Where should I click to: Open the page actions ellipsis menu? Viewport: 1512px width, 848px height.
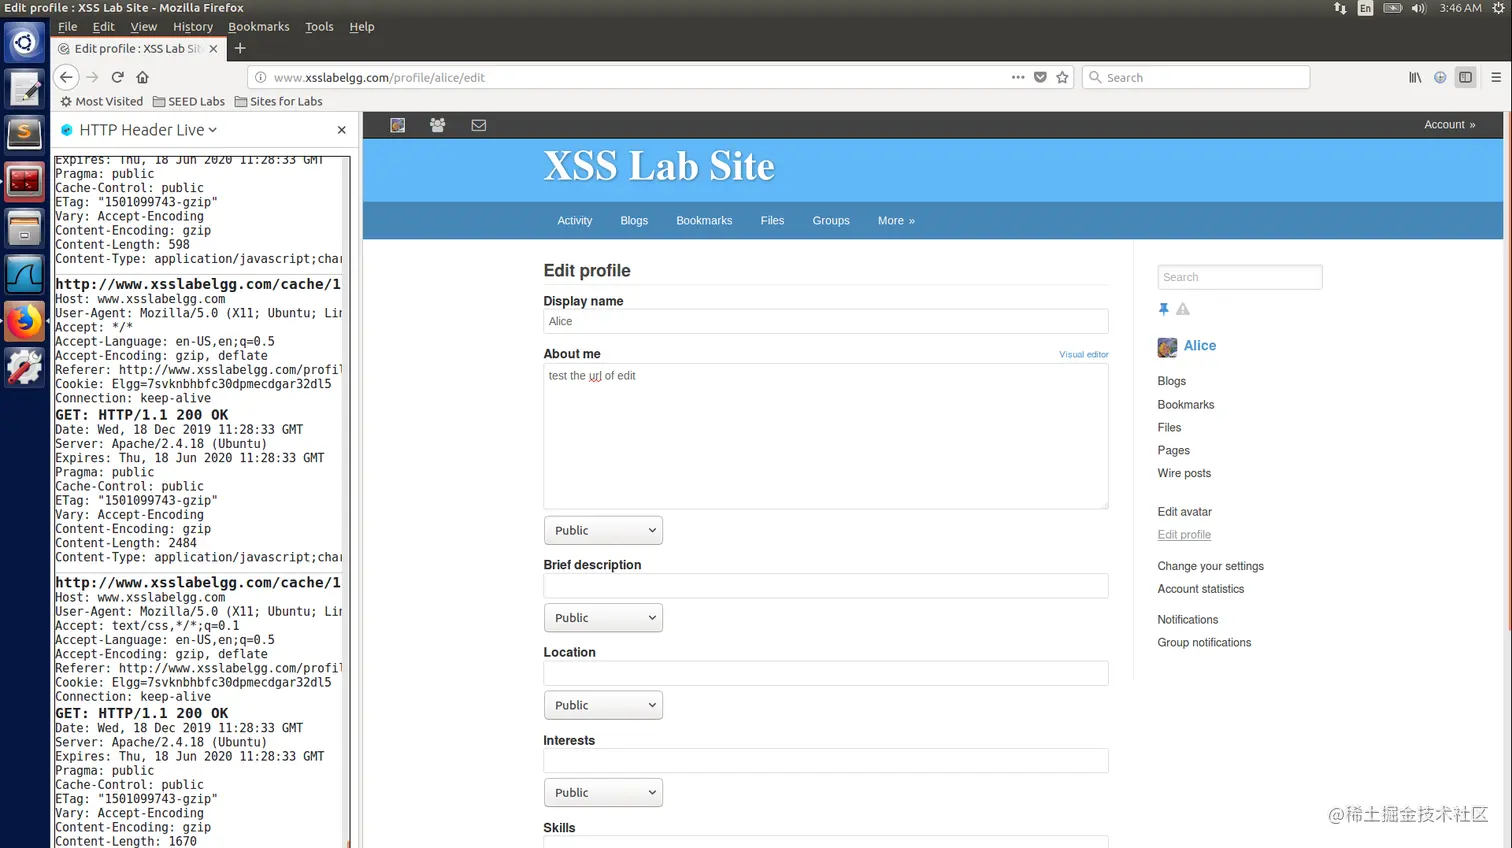click(1018, 77)
